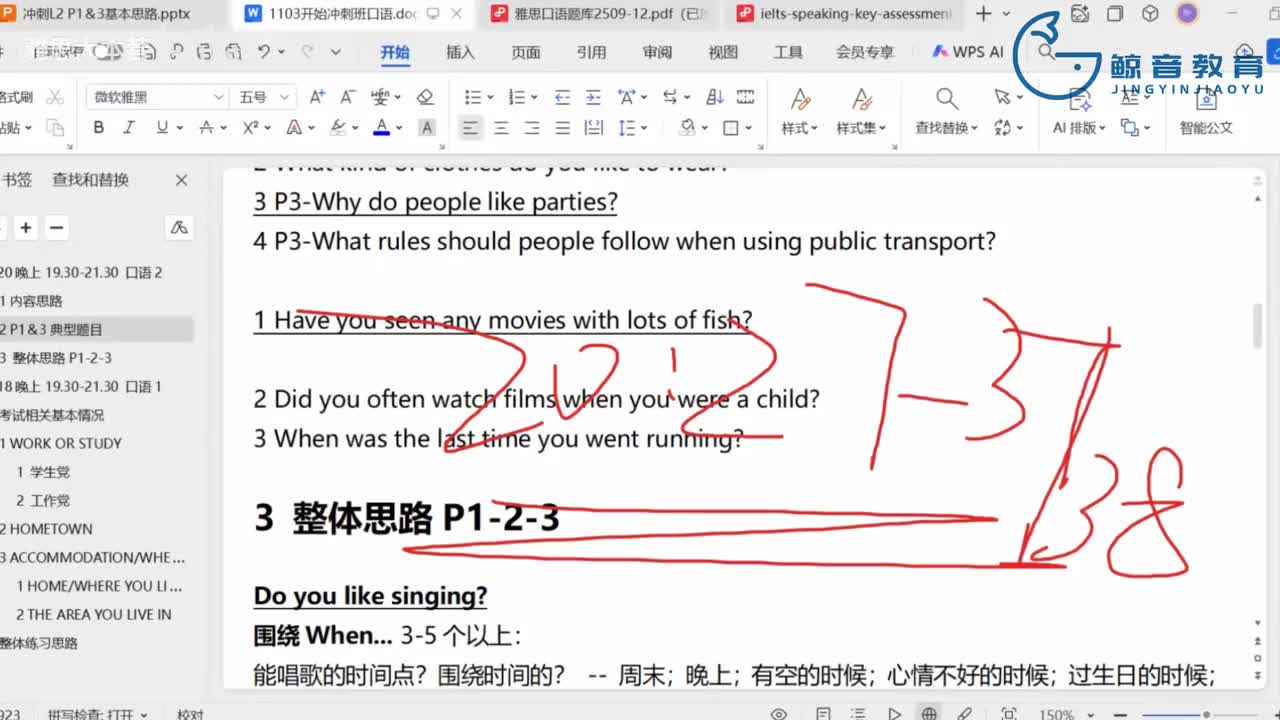Increase paragraph indent
This screenshot has height=720, width=1280.
pyautogui.click(x=593, y=97)
